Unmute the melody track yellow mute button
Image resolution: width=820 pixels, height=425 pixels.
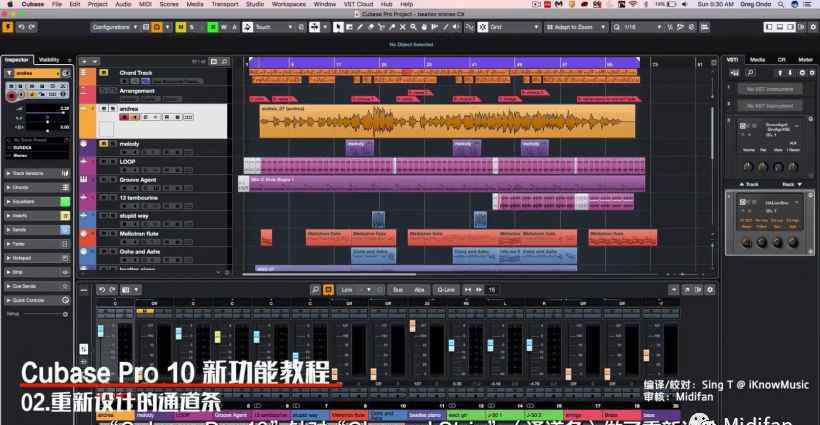(x=104, y=144)
